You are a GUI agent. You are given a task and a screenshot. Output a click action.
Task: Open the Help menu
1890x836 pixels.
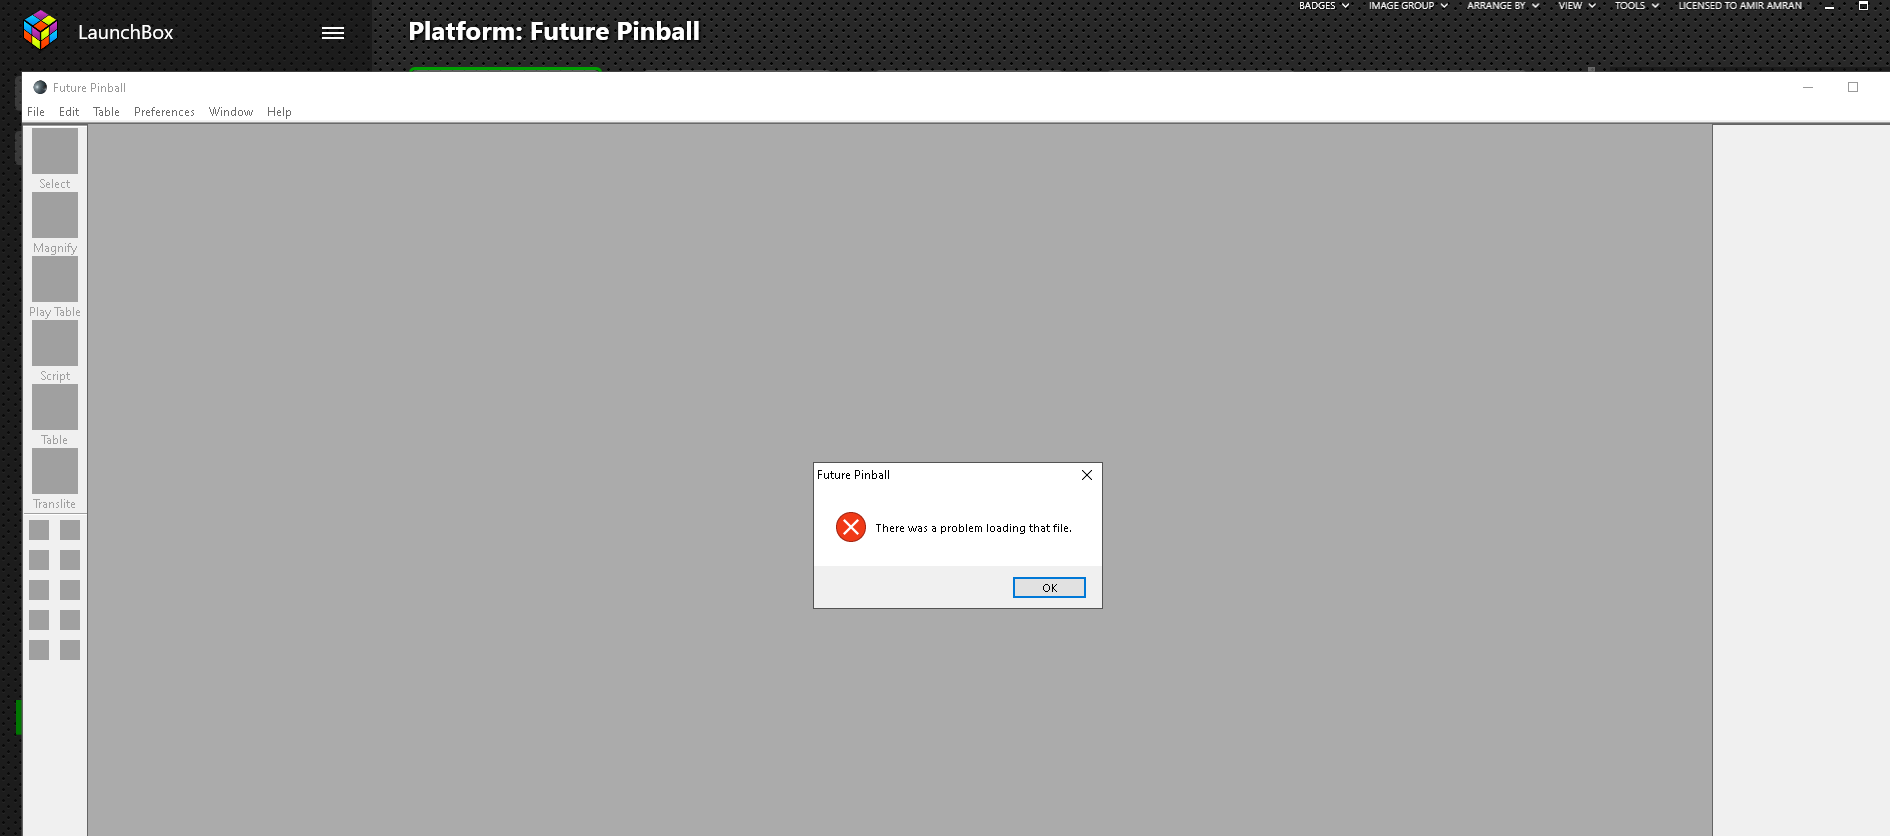pos(279,112)
